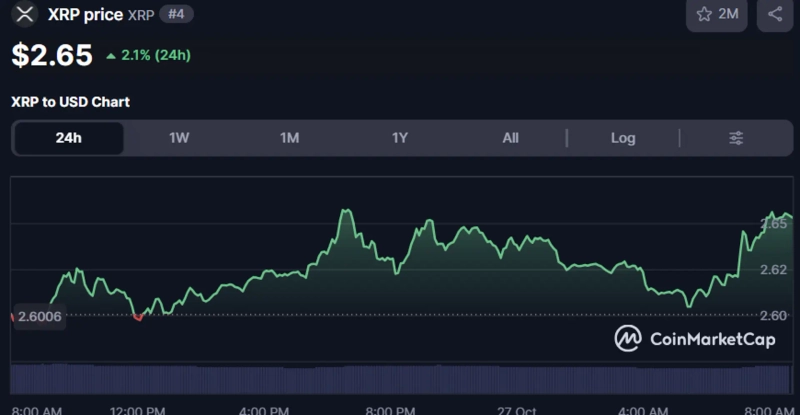800x415 pixels.
Task: Click the $2.65 current price
Action: pos(52,55)
